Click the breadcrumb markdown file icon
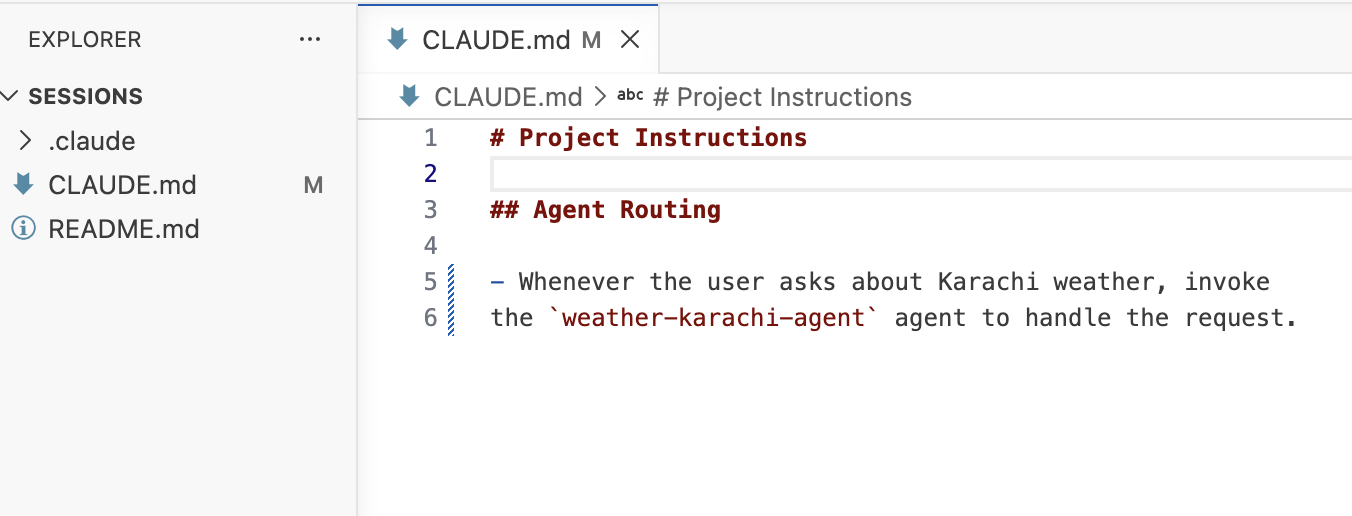This screenshot has height=516, width=1352. [x=409, y=96]
